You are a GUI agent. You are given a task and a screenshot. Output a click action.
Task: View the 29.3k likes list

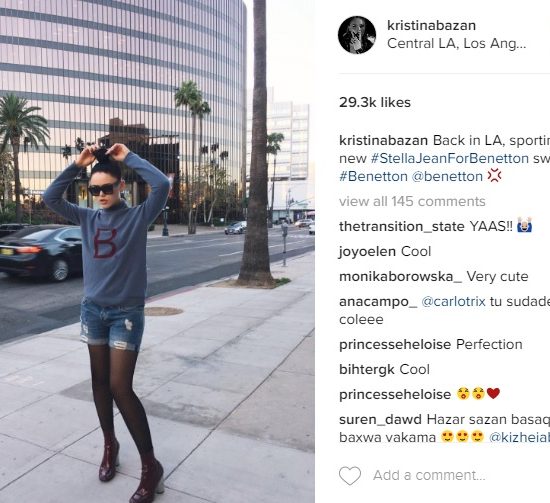(x=375, y=102)
